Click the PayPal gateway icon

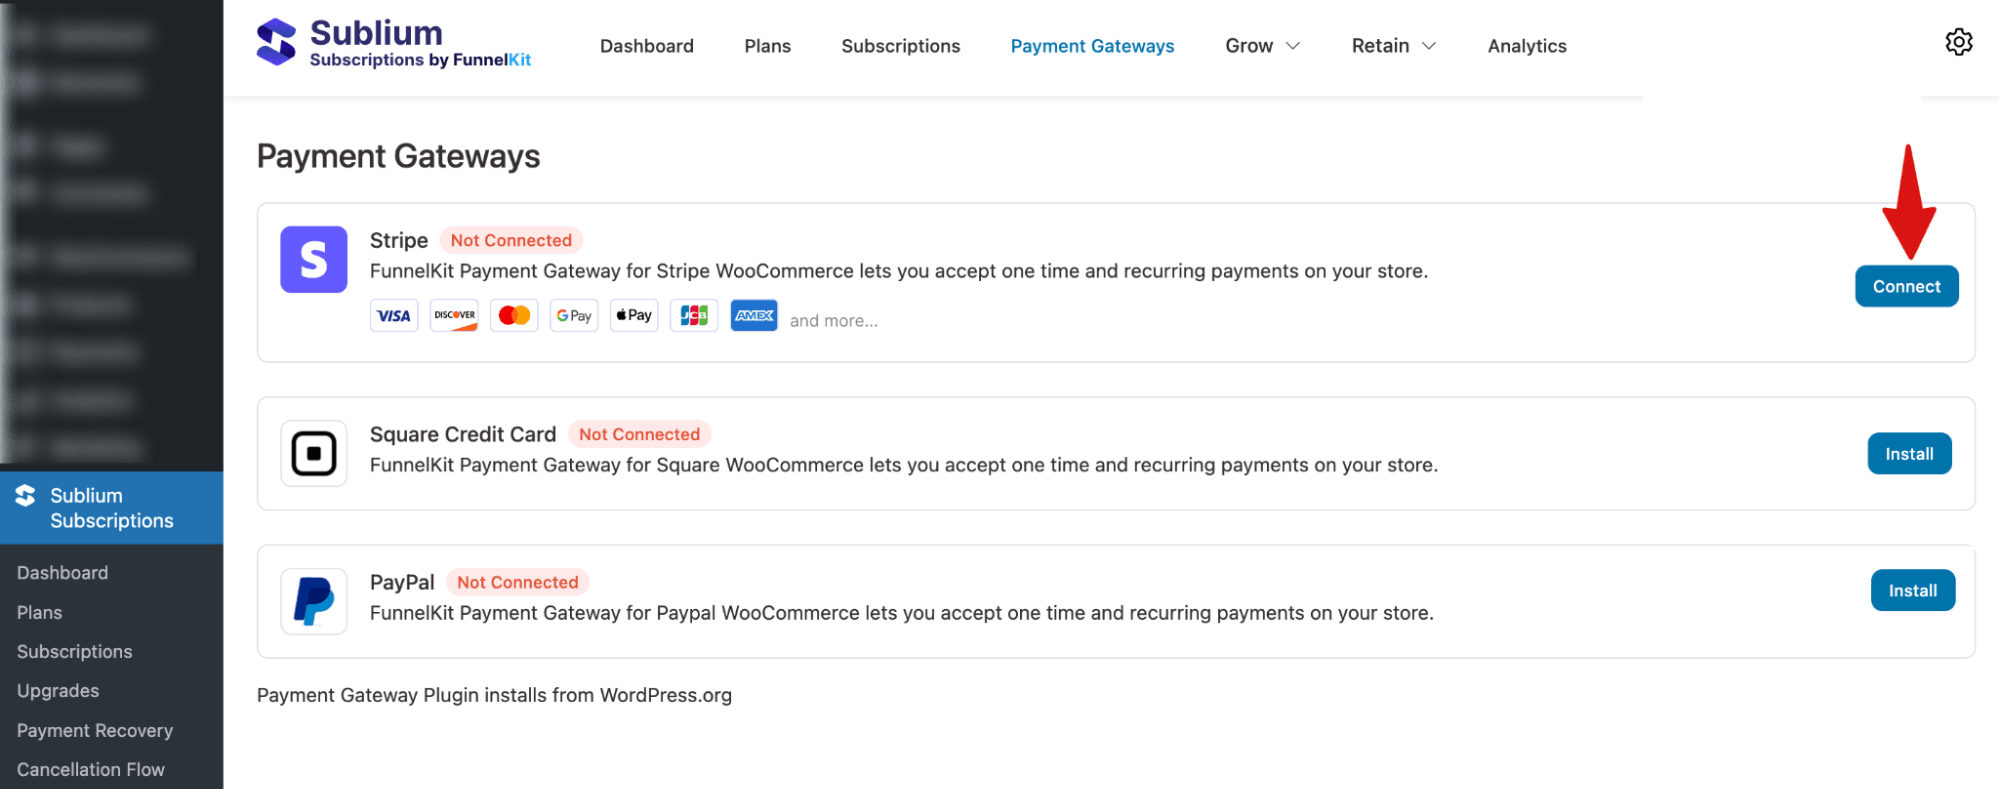313,600
